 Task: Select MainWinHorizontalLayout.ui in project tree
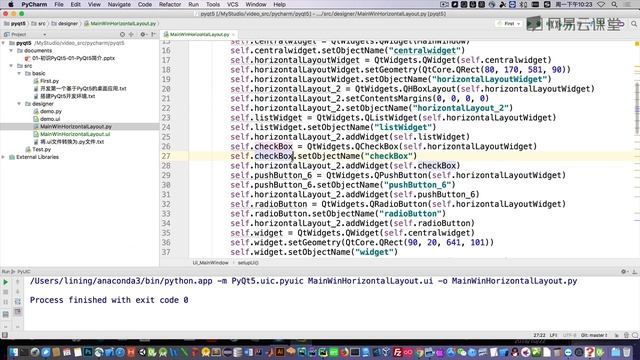(x=75, y=134)
